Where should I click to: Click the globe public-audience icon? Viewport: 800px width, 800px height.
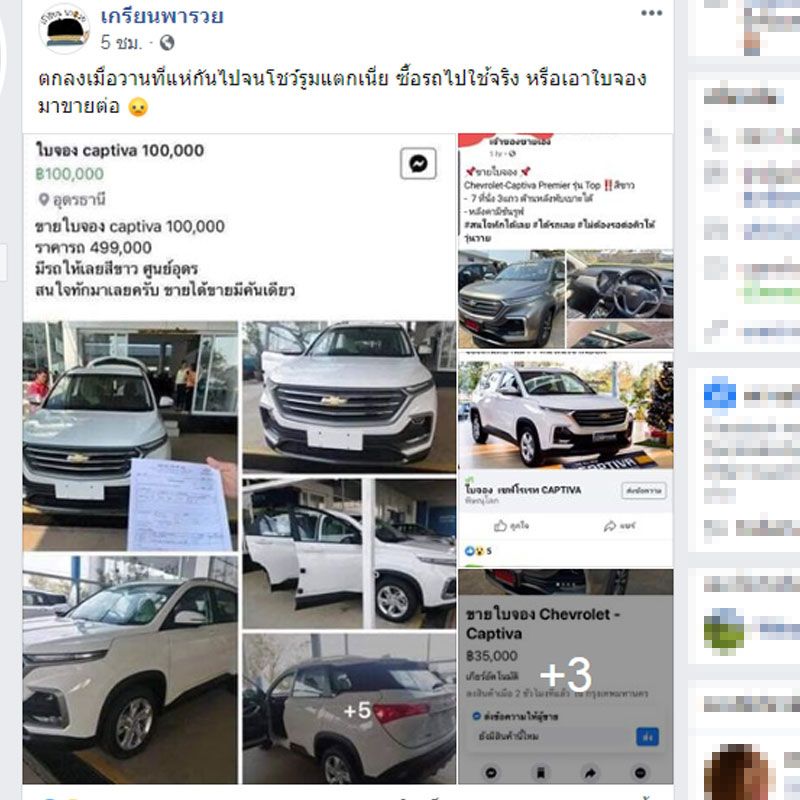pos(167,42)
